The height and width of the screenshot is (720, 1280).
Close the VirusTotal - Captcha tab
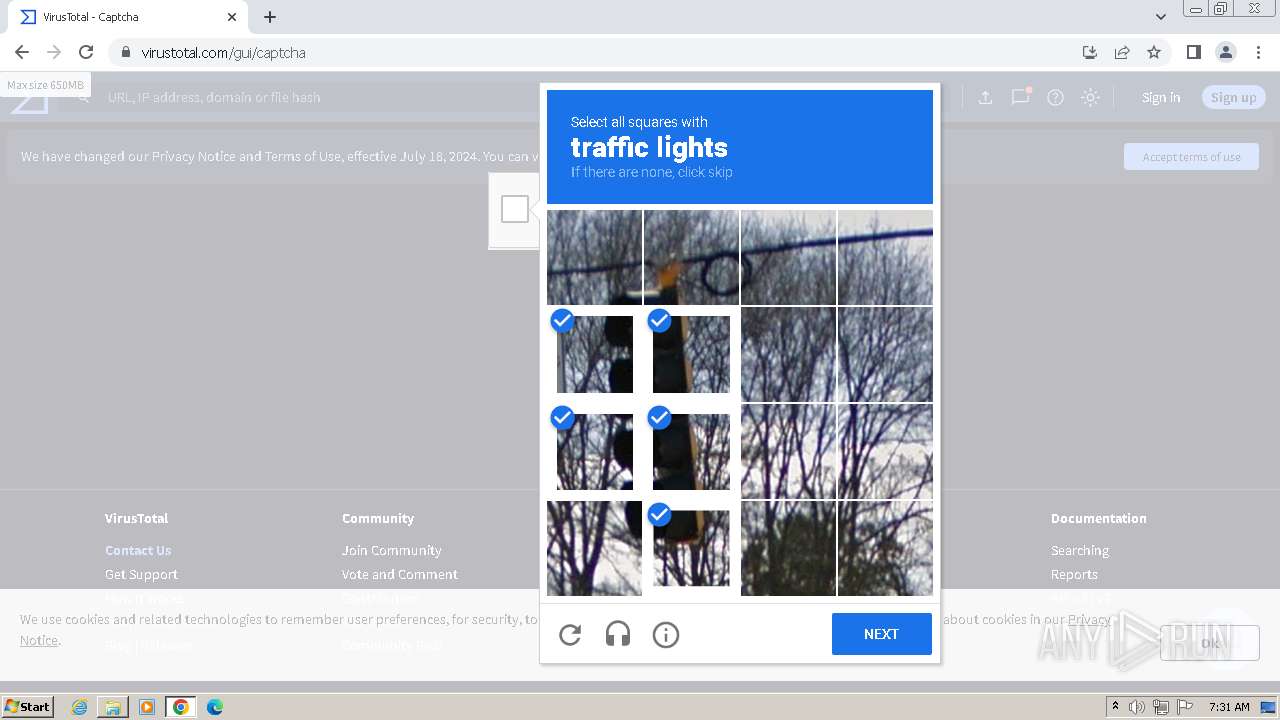[x=232, y=17]
